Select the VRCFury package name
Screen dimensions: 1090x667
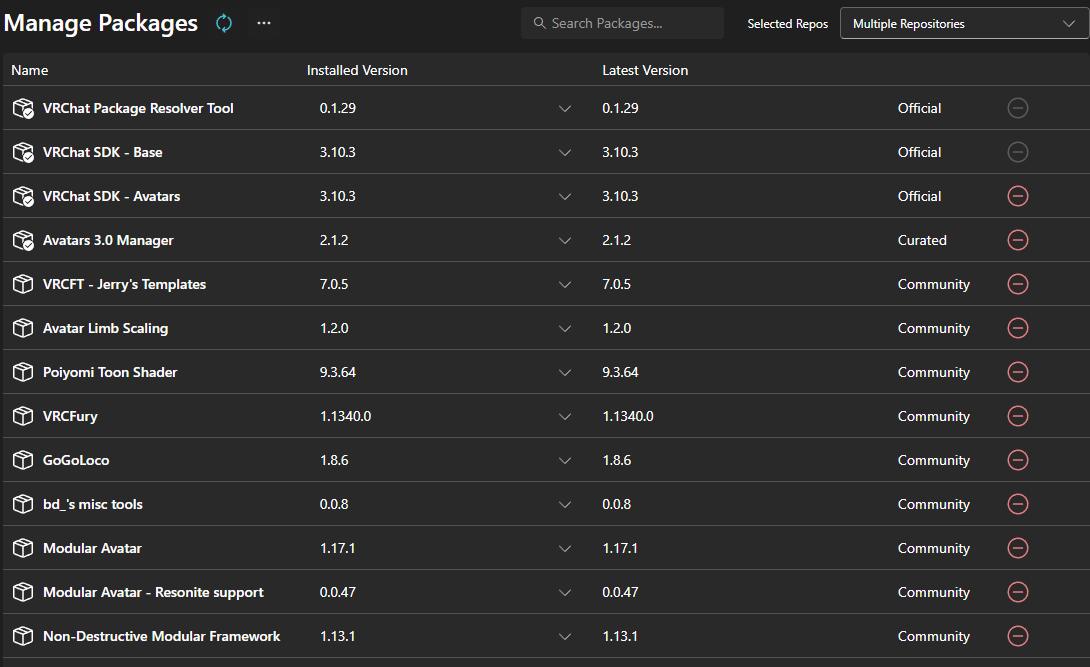70,416
